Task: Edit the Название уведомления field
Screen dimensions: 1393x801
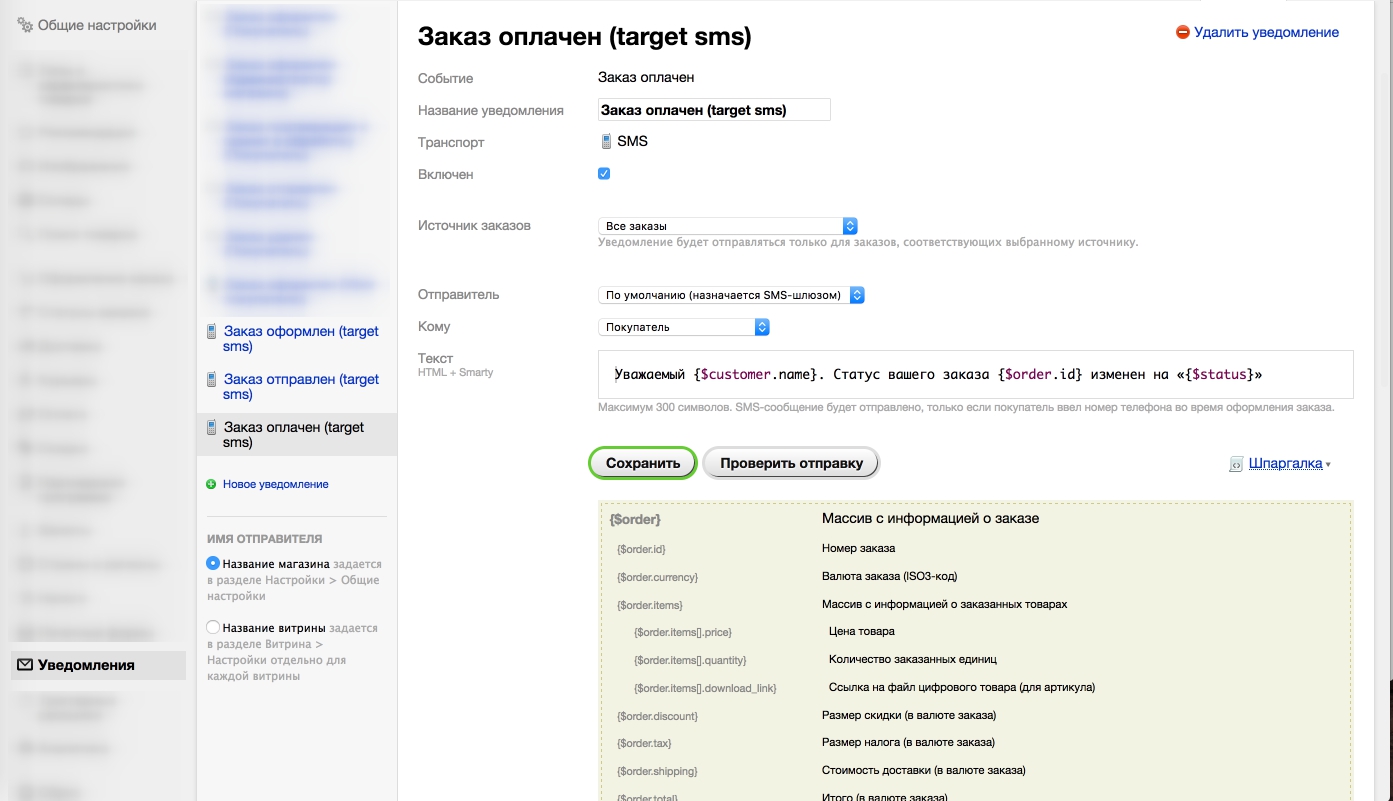Action: (x=714, y=110)
